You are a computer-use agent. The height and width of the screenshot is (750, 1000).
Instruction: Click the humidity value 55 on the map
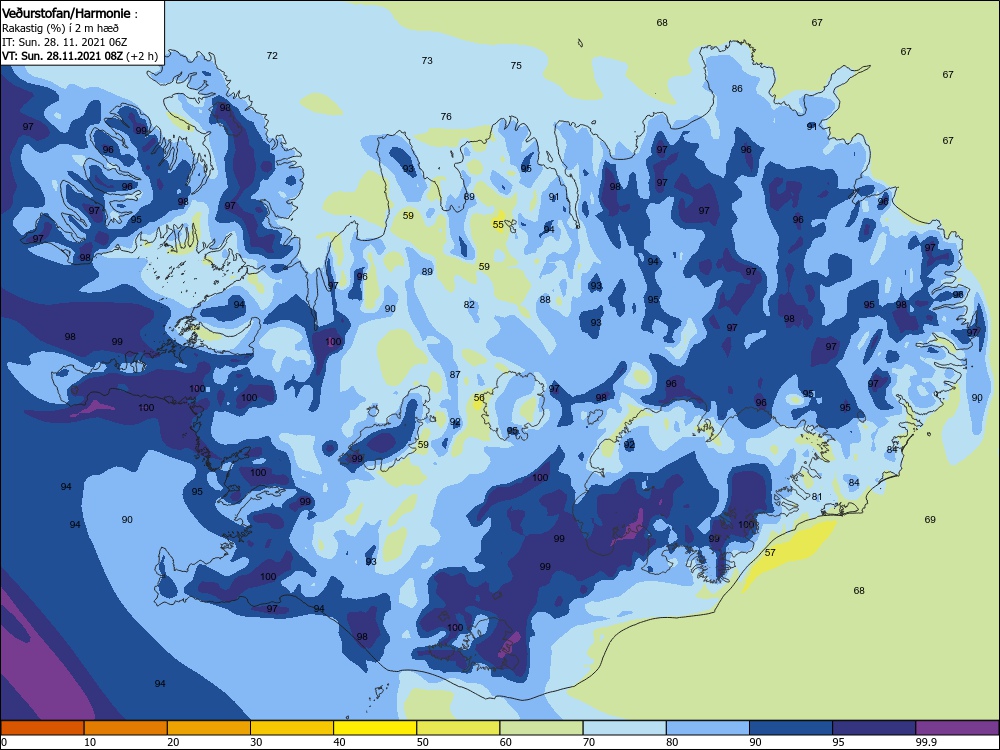498,224
